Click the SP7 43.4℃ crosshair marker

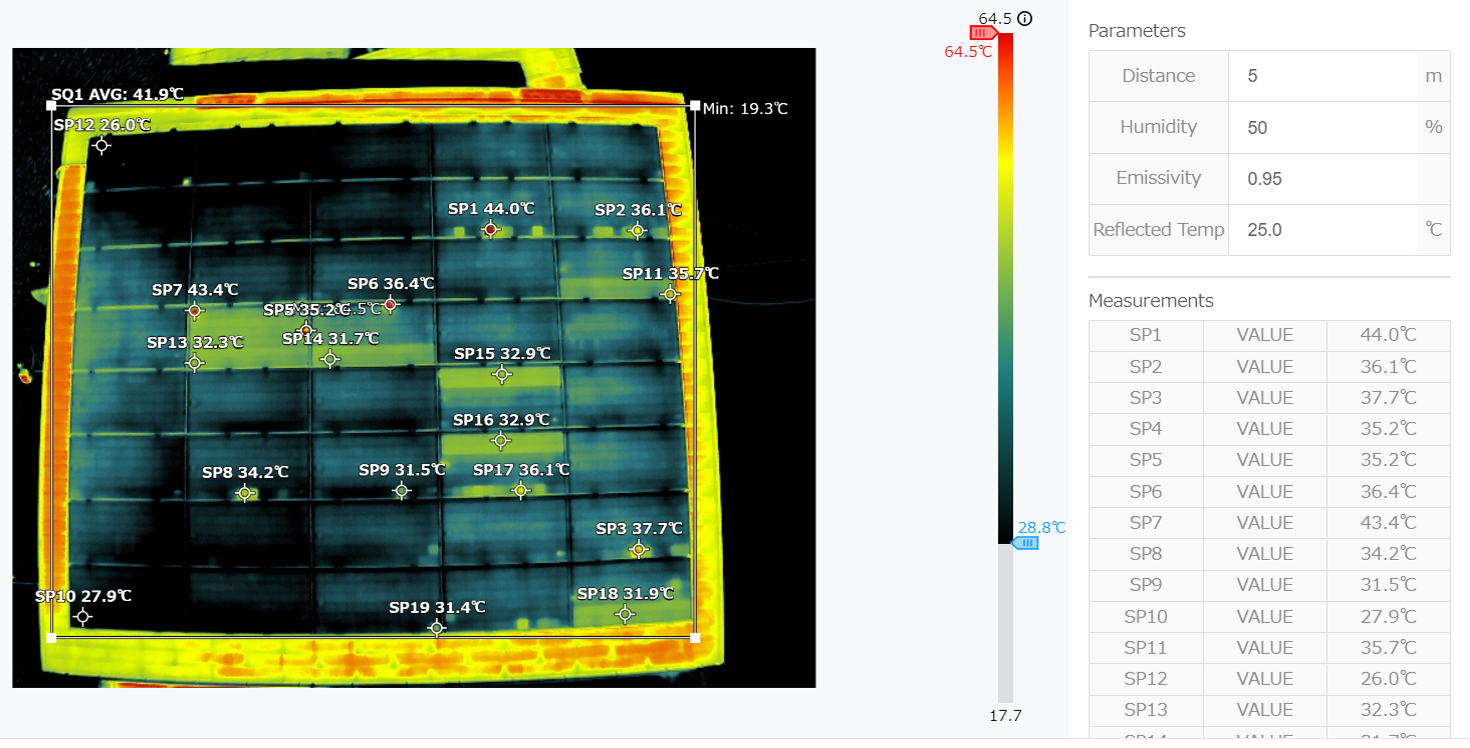click(x=195, y=311)
